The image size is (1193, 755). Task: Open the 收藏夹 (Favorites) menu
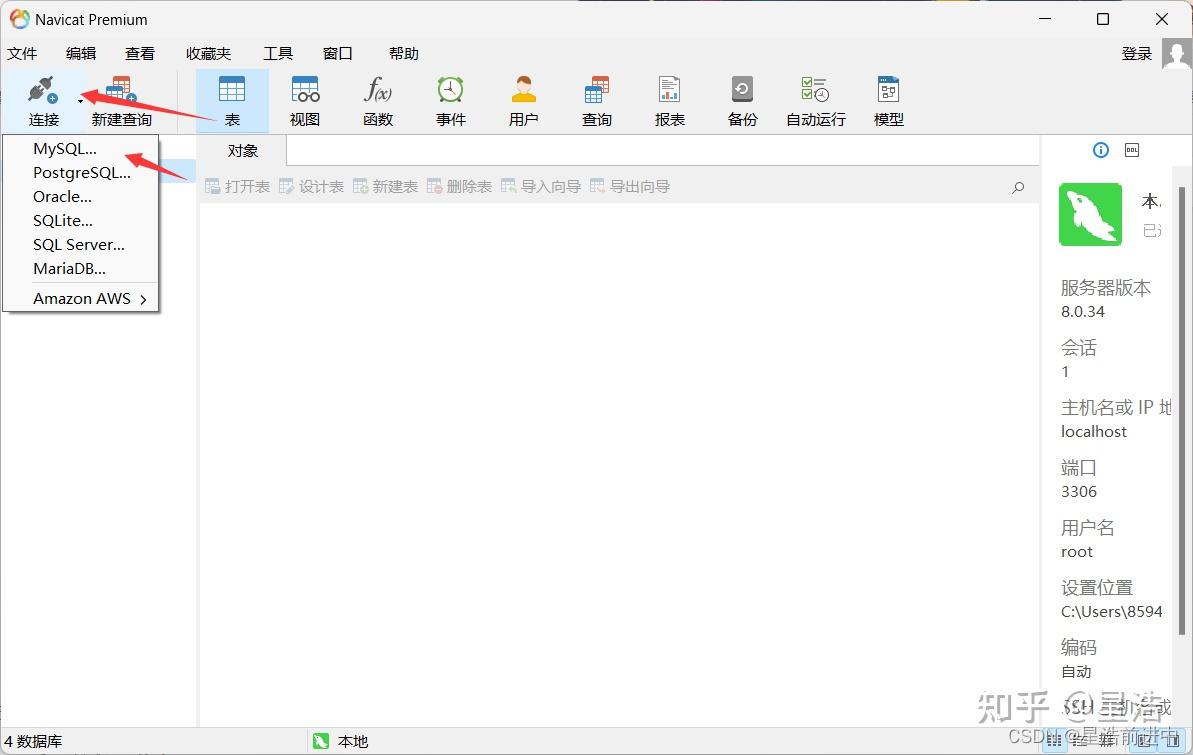pyautogui.click(x=208, y=53)
